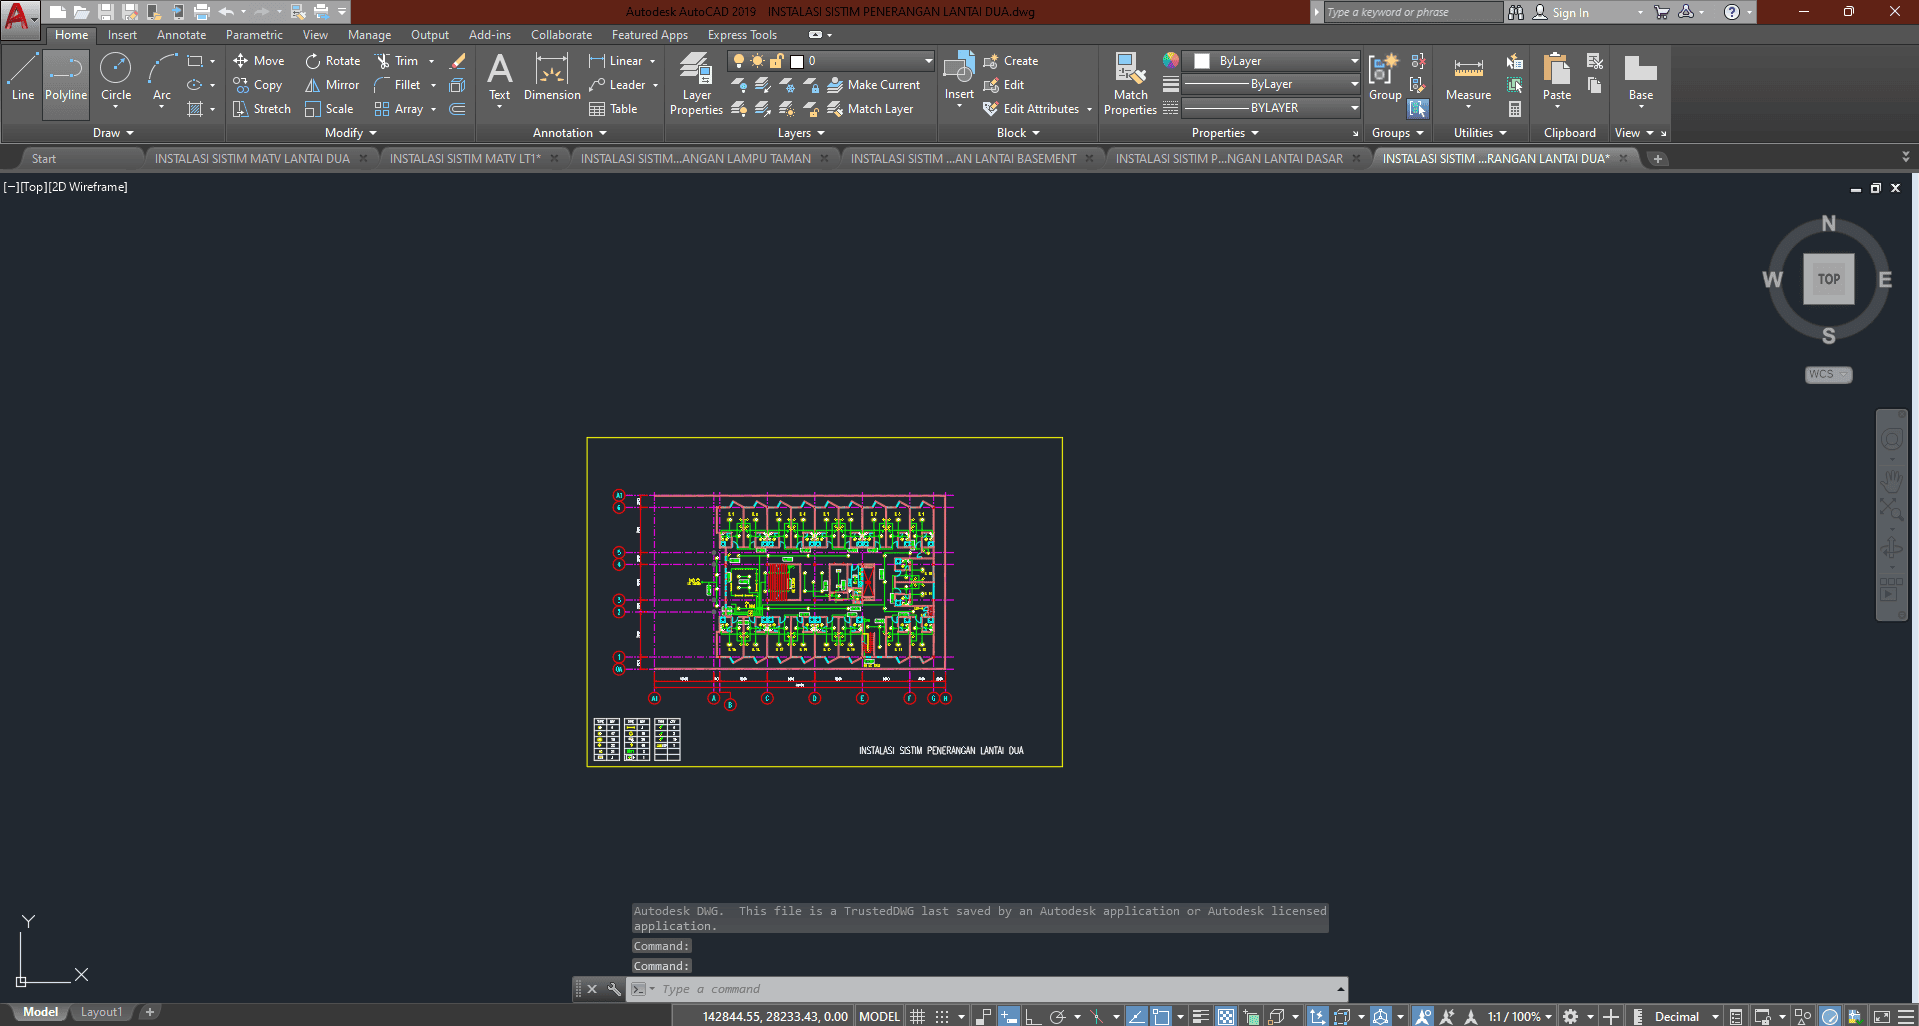The width and height of the screenshot is (1919, 1026).
Task: Open the Annotate ribbon tab
Action: pos(181,35)
